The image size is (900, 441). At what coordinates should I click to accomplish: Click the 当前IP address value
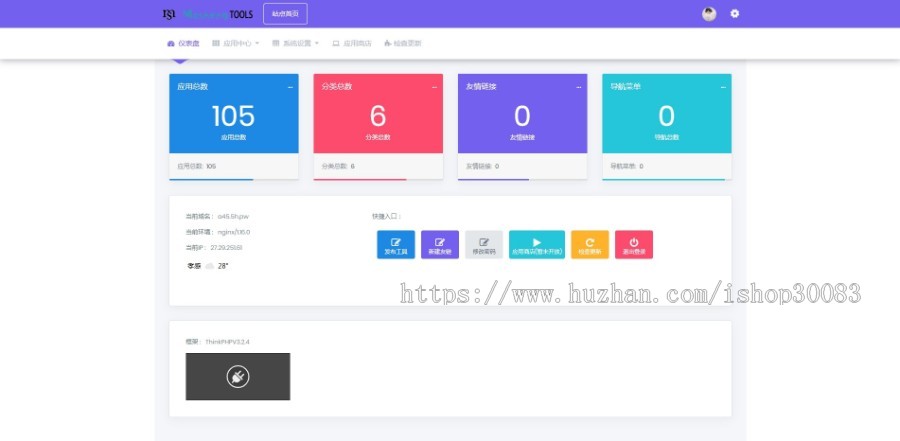click(226, 247)
